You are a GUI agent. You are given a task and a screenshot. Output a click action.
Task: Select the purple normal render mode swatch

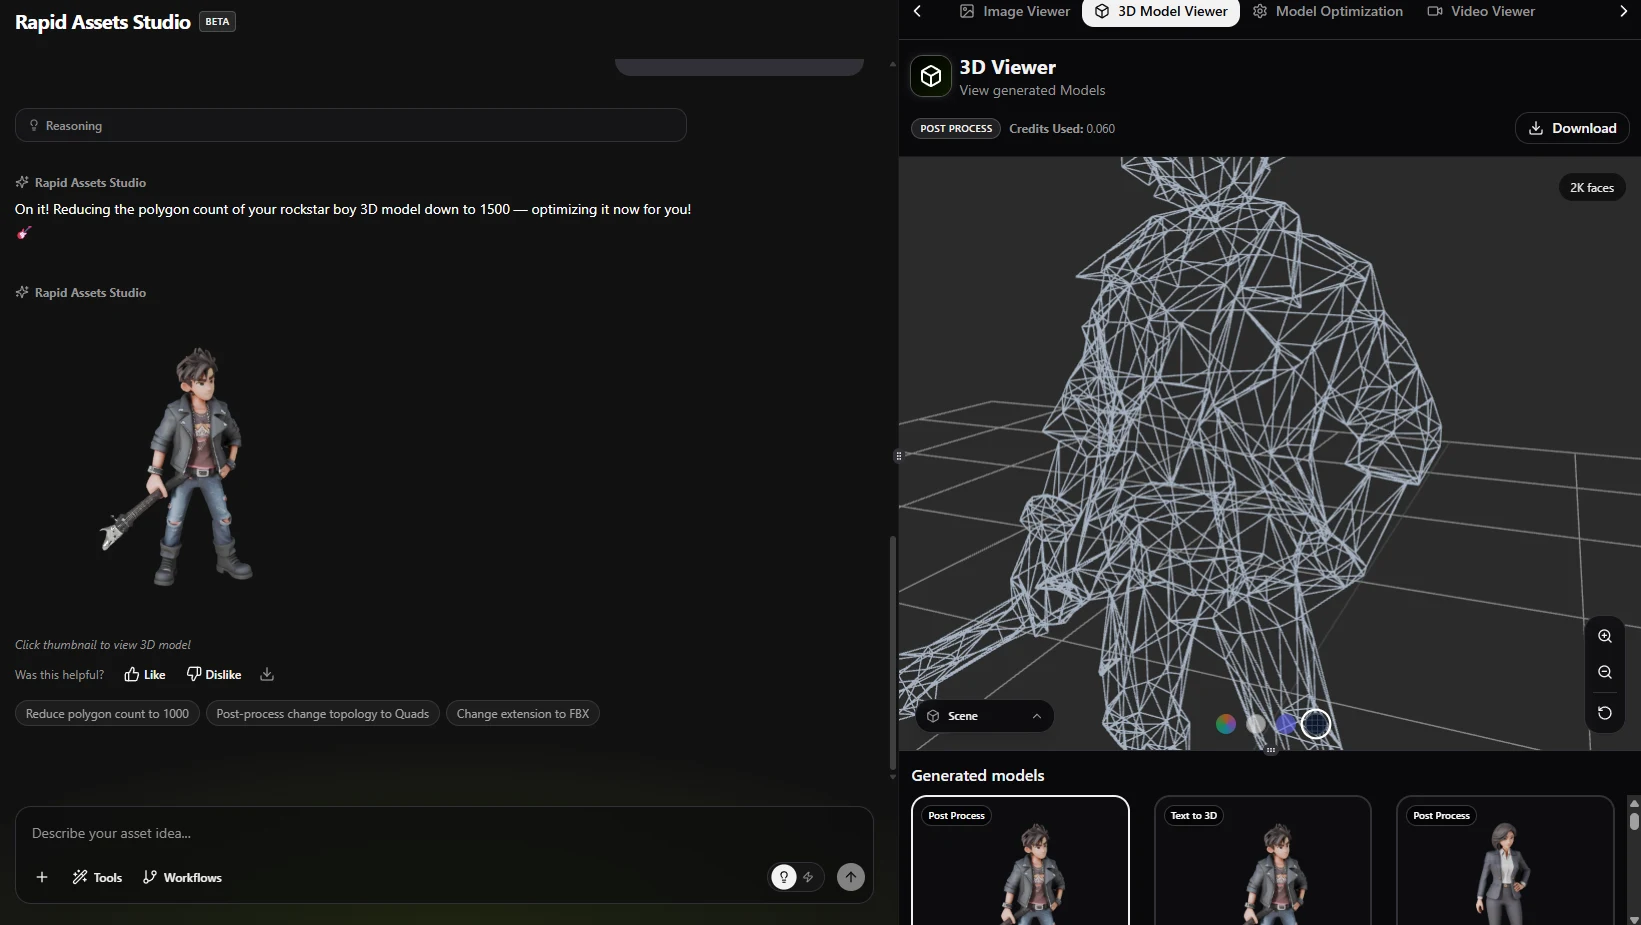click(x=1286, y=724)
